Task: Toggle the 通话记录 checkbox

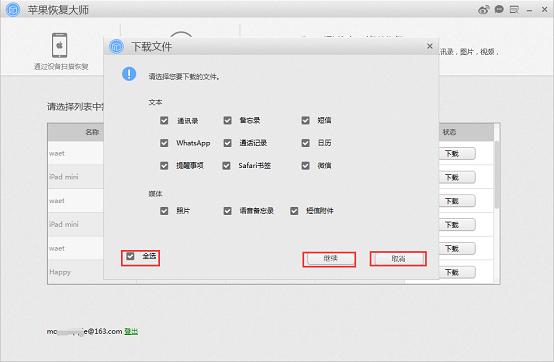Action: tap(228, 143)
